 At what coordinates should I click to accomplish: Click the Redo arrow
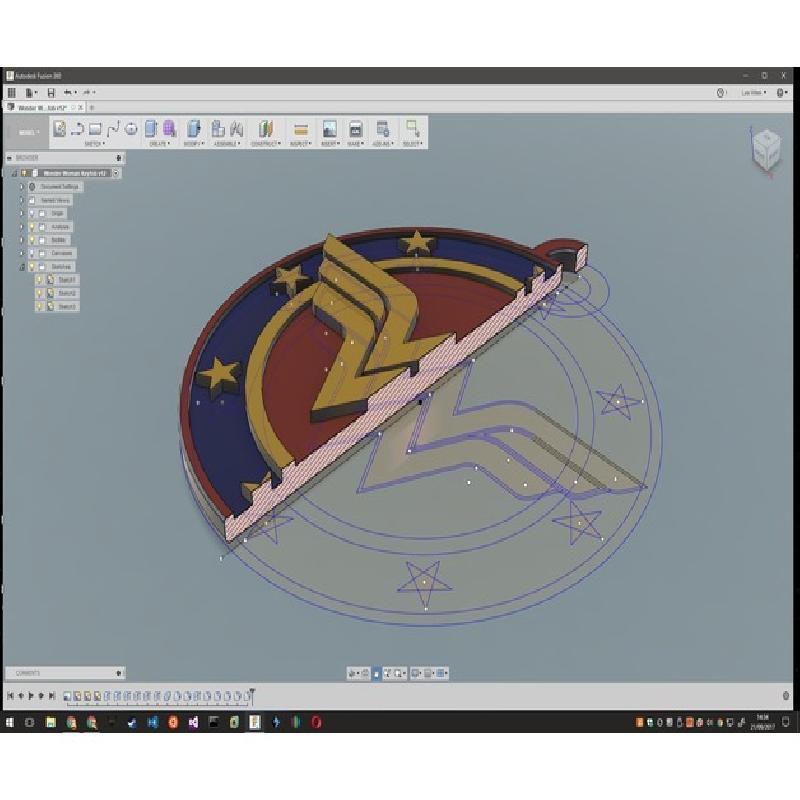88,92
